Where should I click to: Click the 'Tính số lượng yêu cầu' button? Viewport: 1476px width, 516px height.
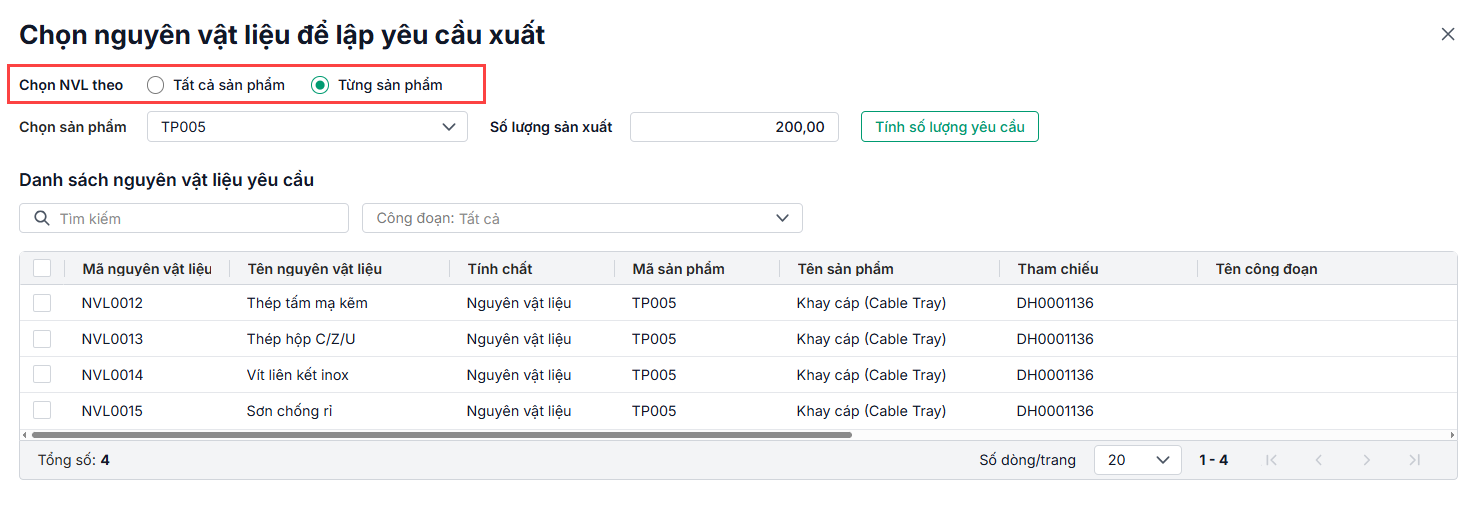coord(949,127)
